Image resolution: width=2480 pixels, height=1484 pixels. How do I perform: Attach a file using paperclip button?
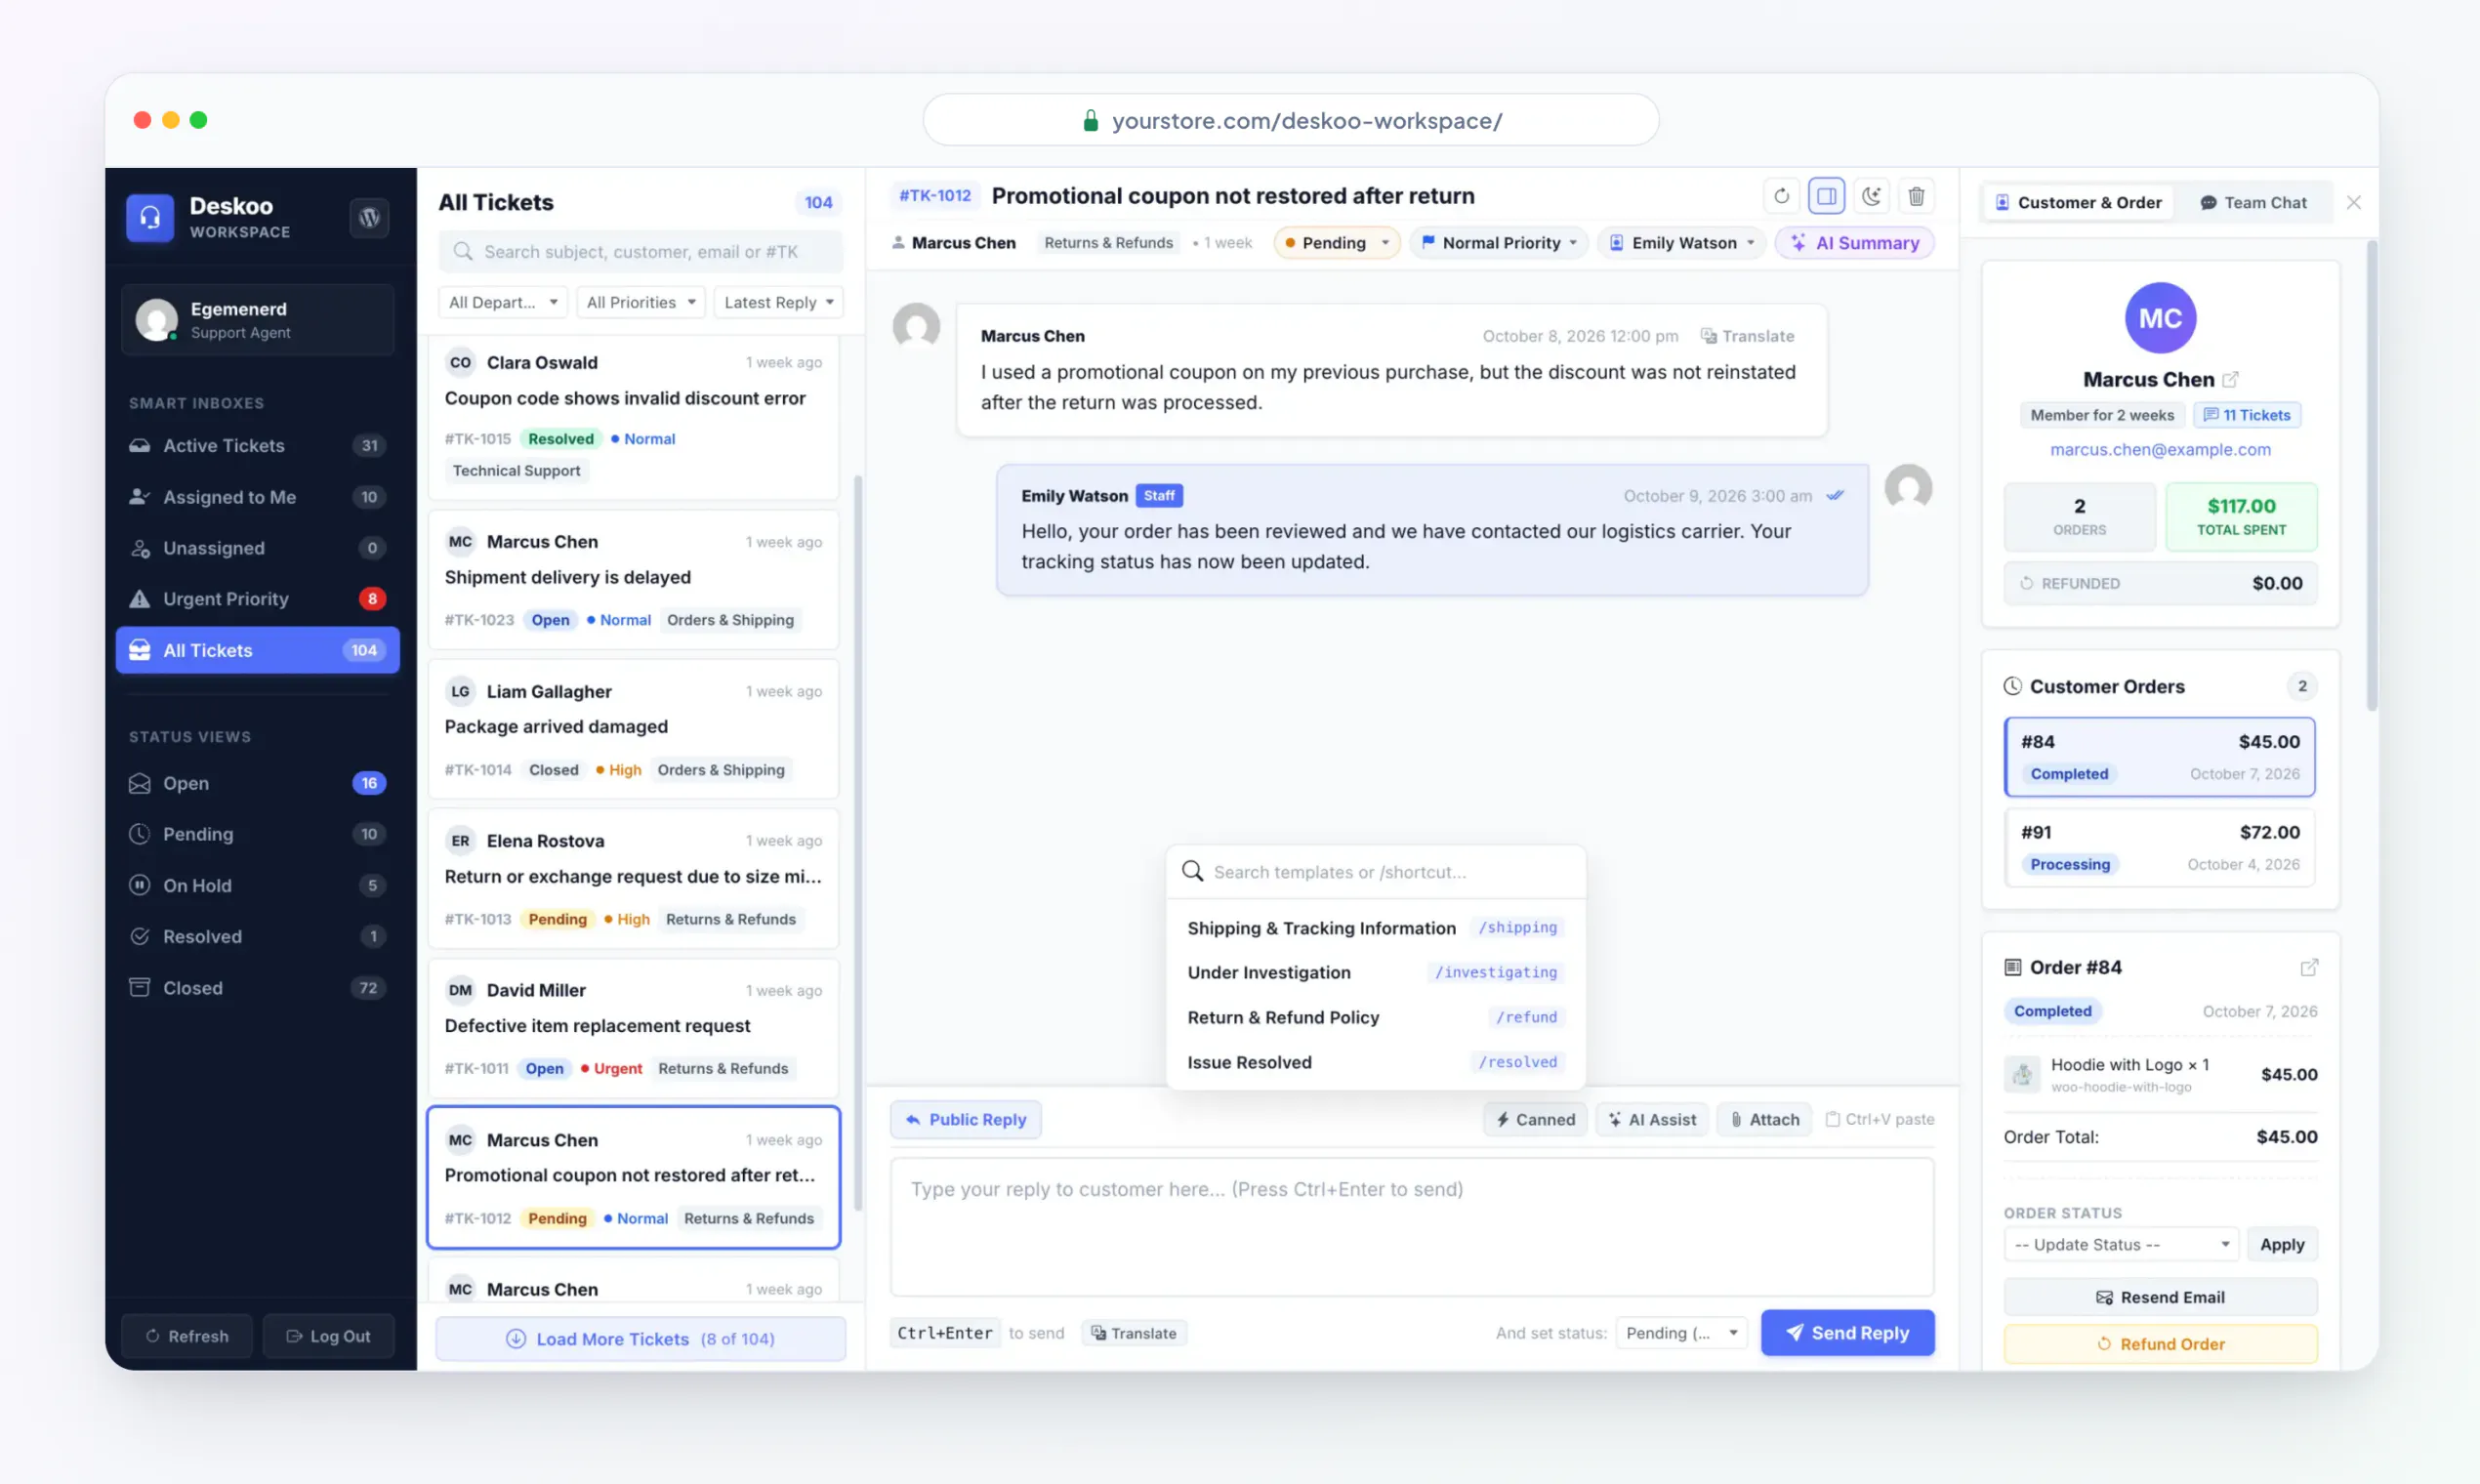(x=1764, y=1119)
